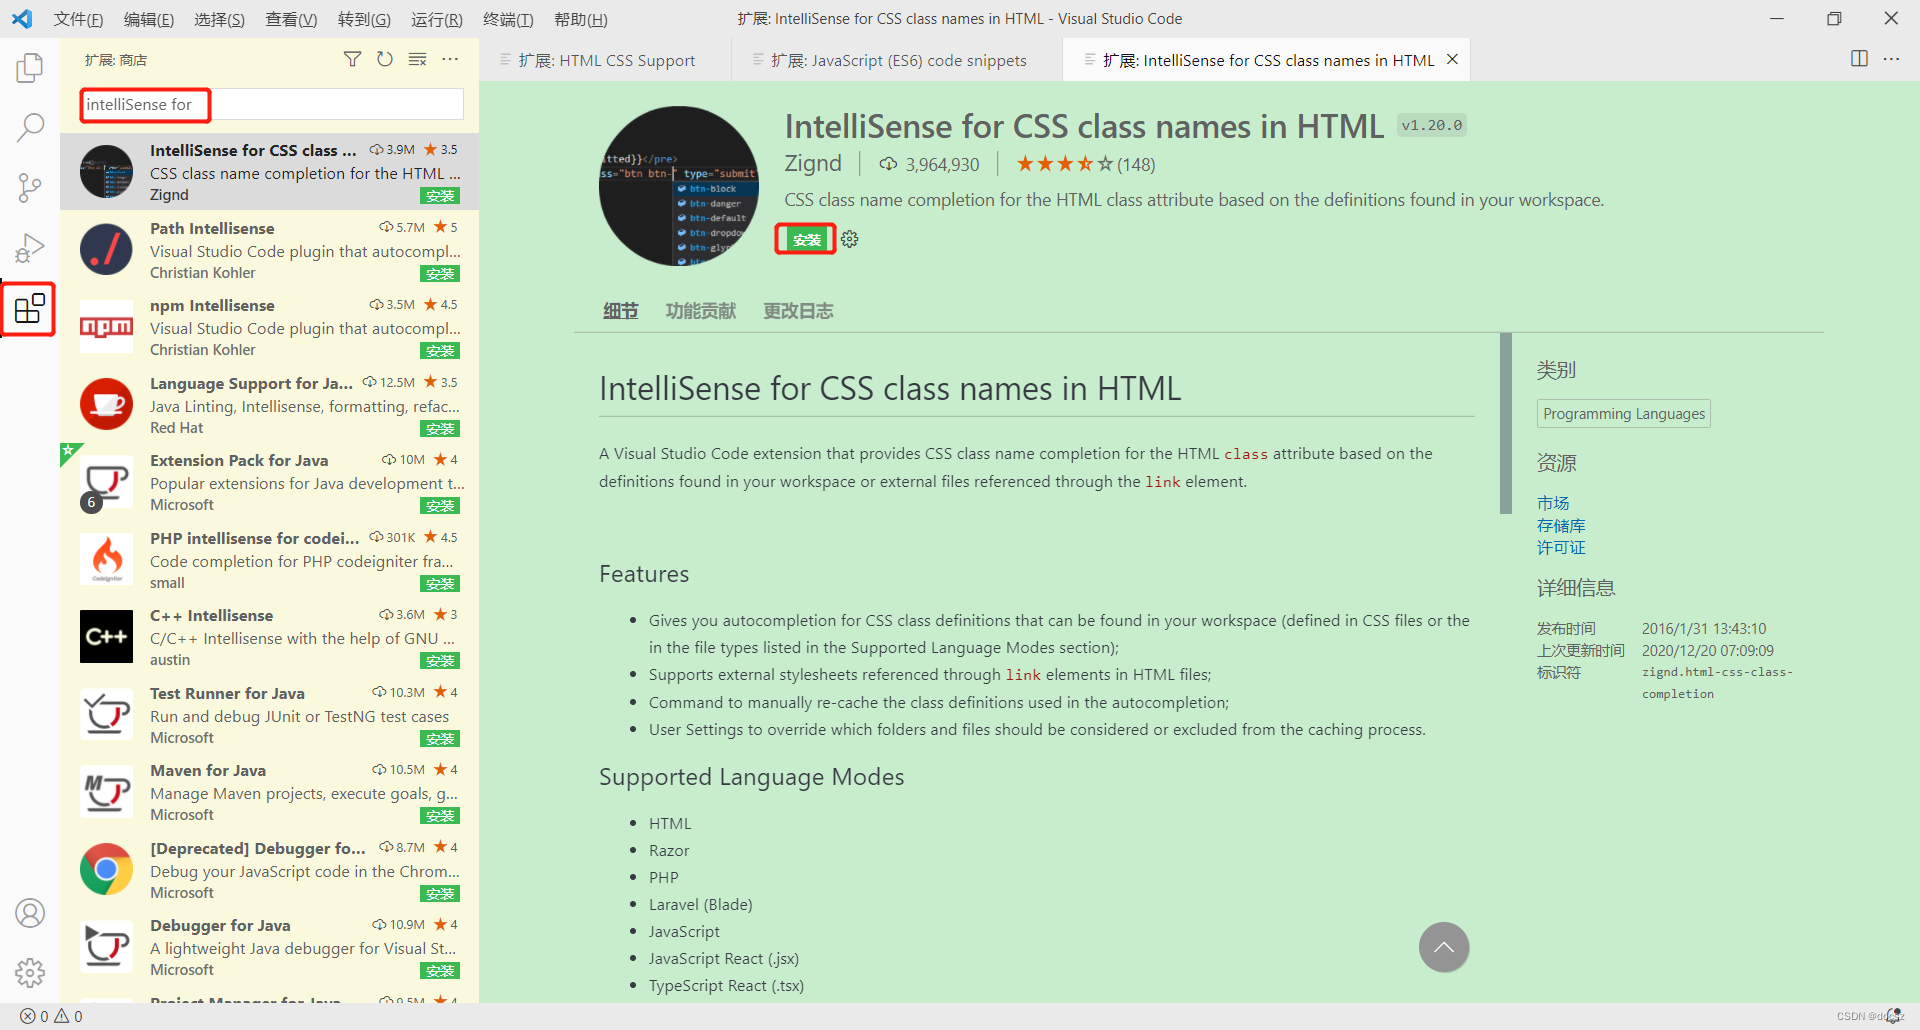
Task: Click the Zignd publisher link
Action: 813,163
